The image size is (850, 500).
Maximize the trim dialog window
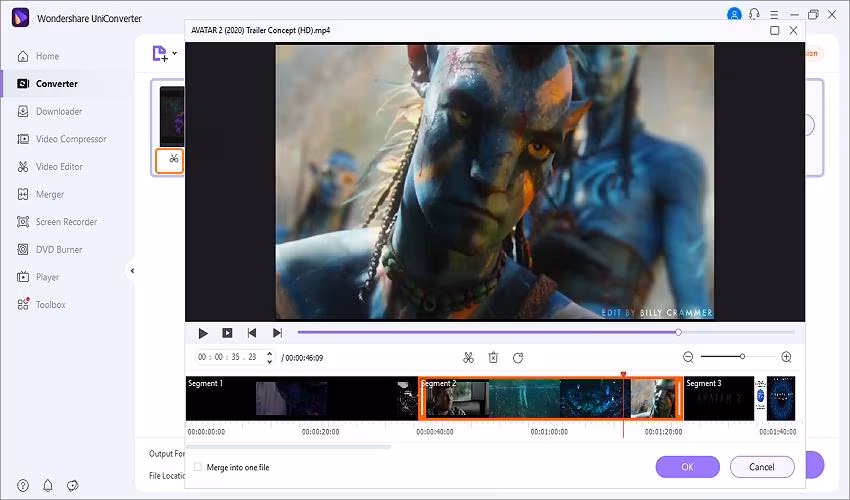click(x=775, y=30)
